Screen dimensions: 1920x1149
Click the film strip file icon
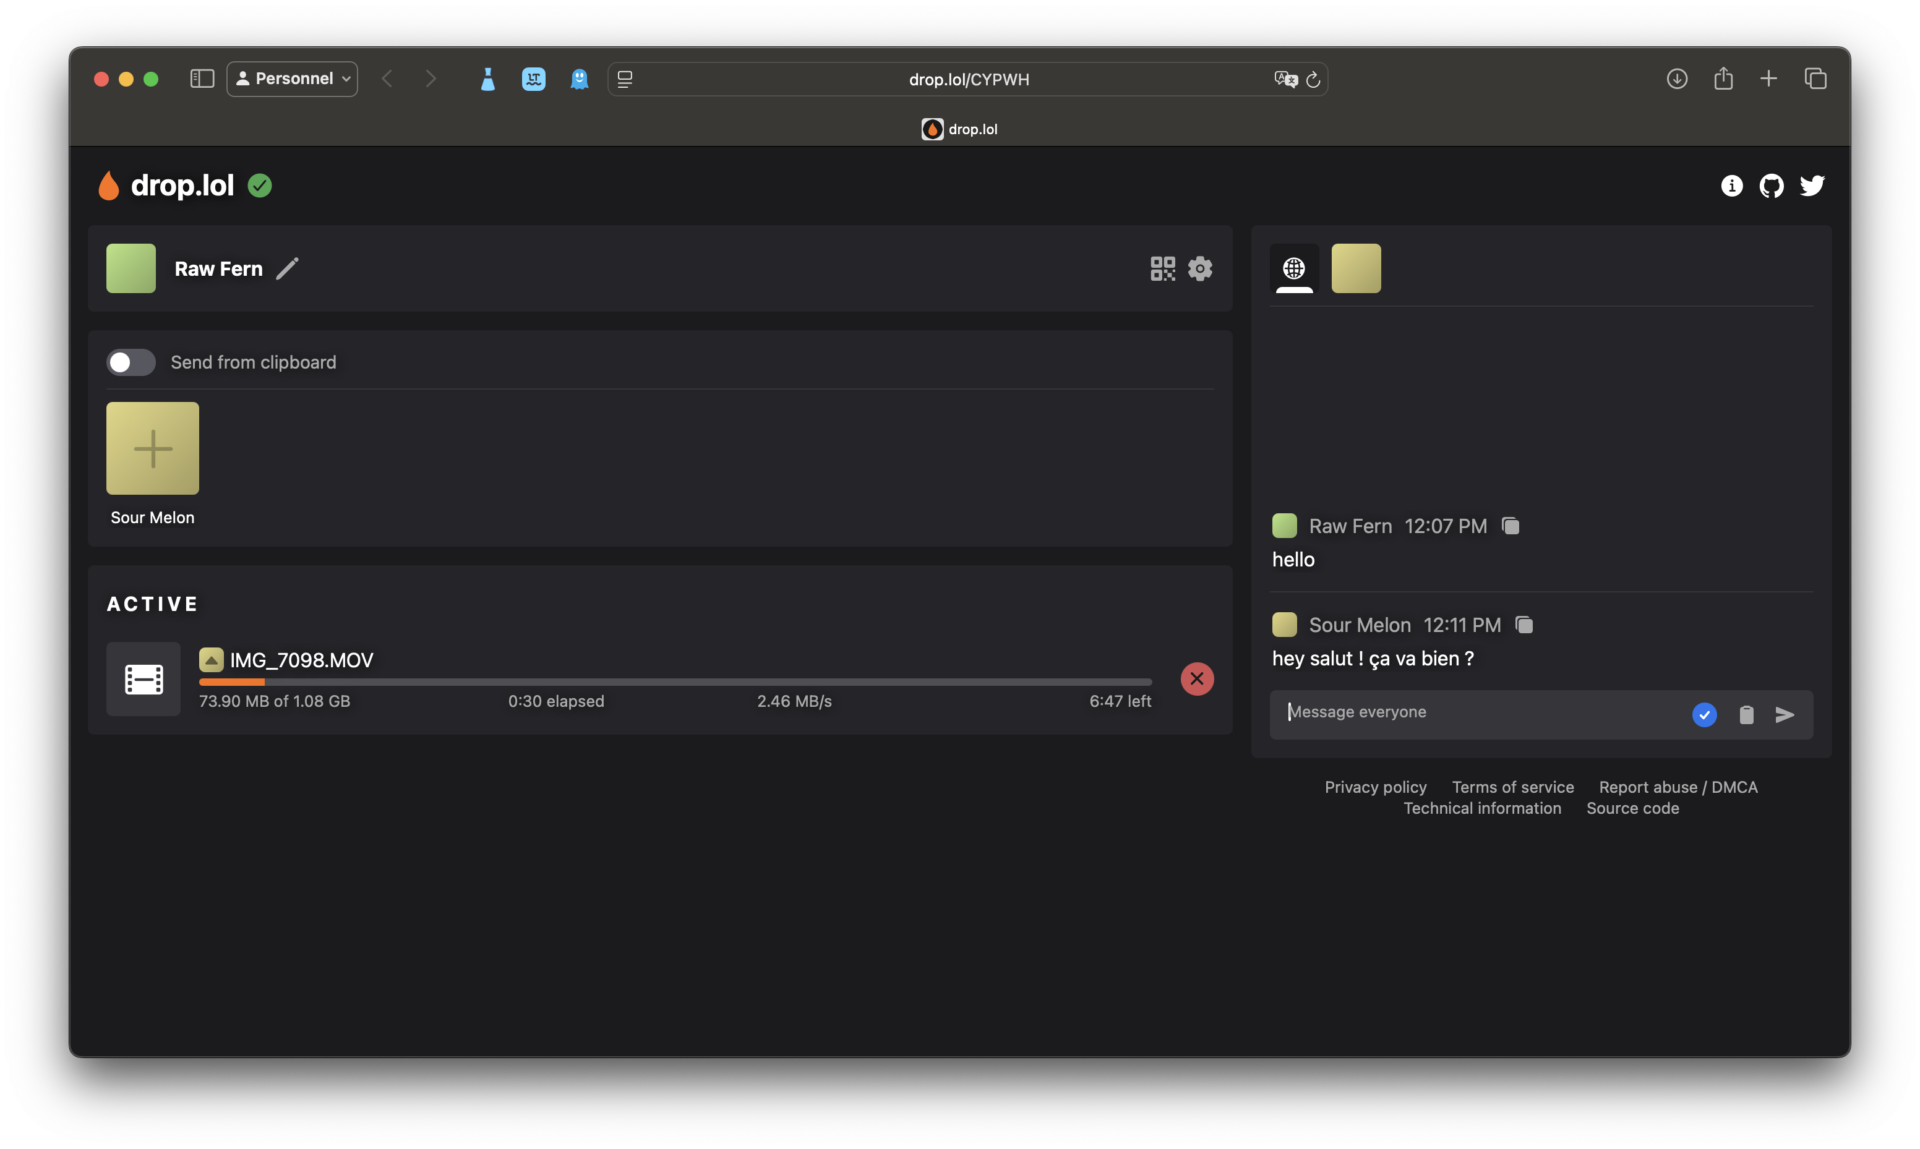pyautogui.click(x=143, y=679)
